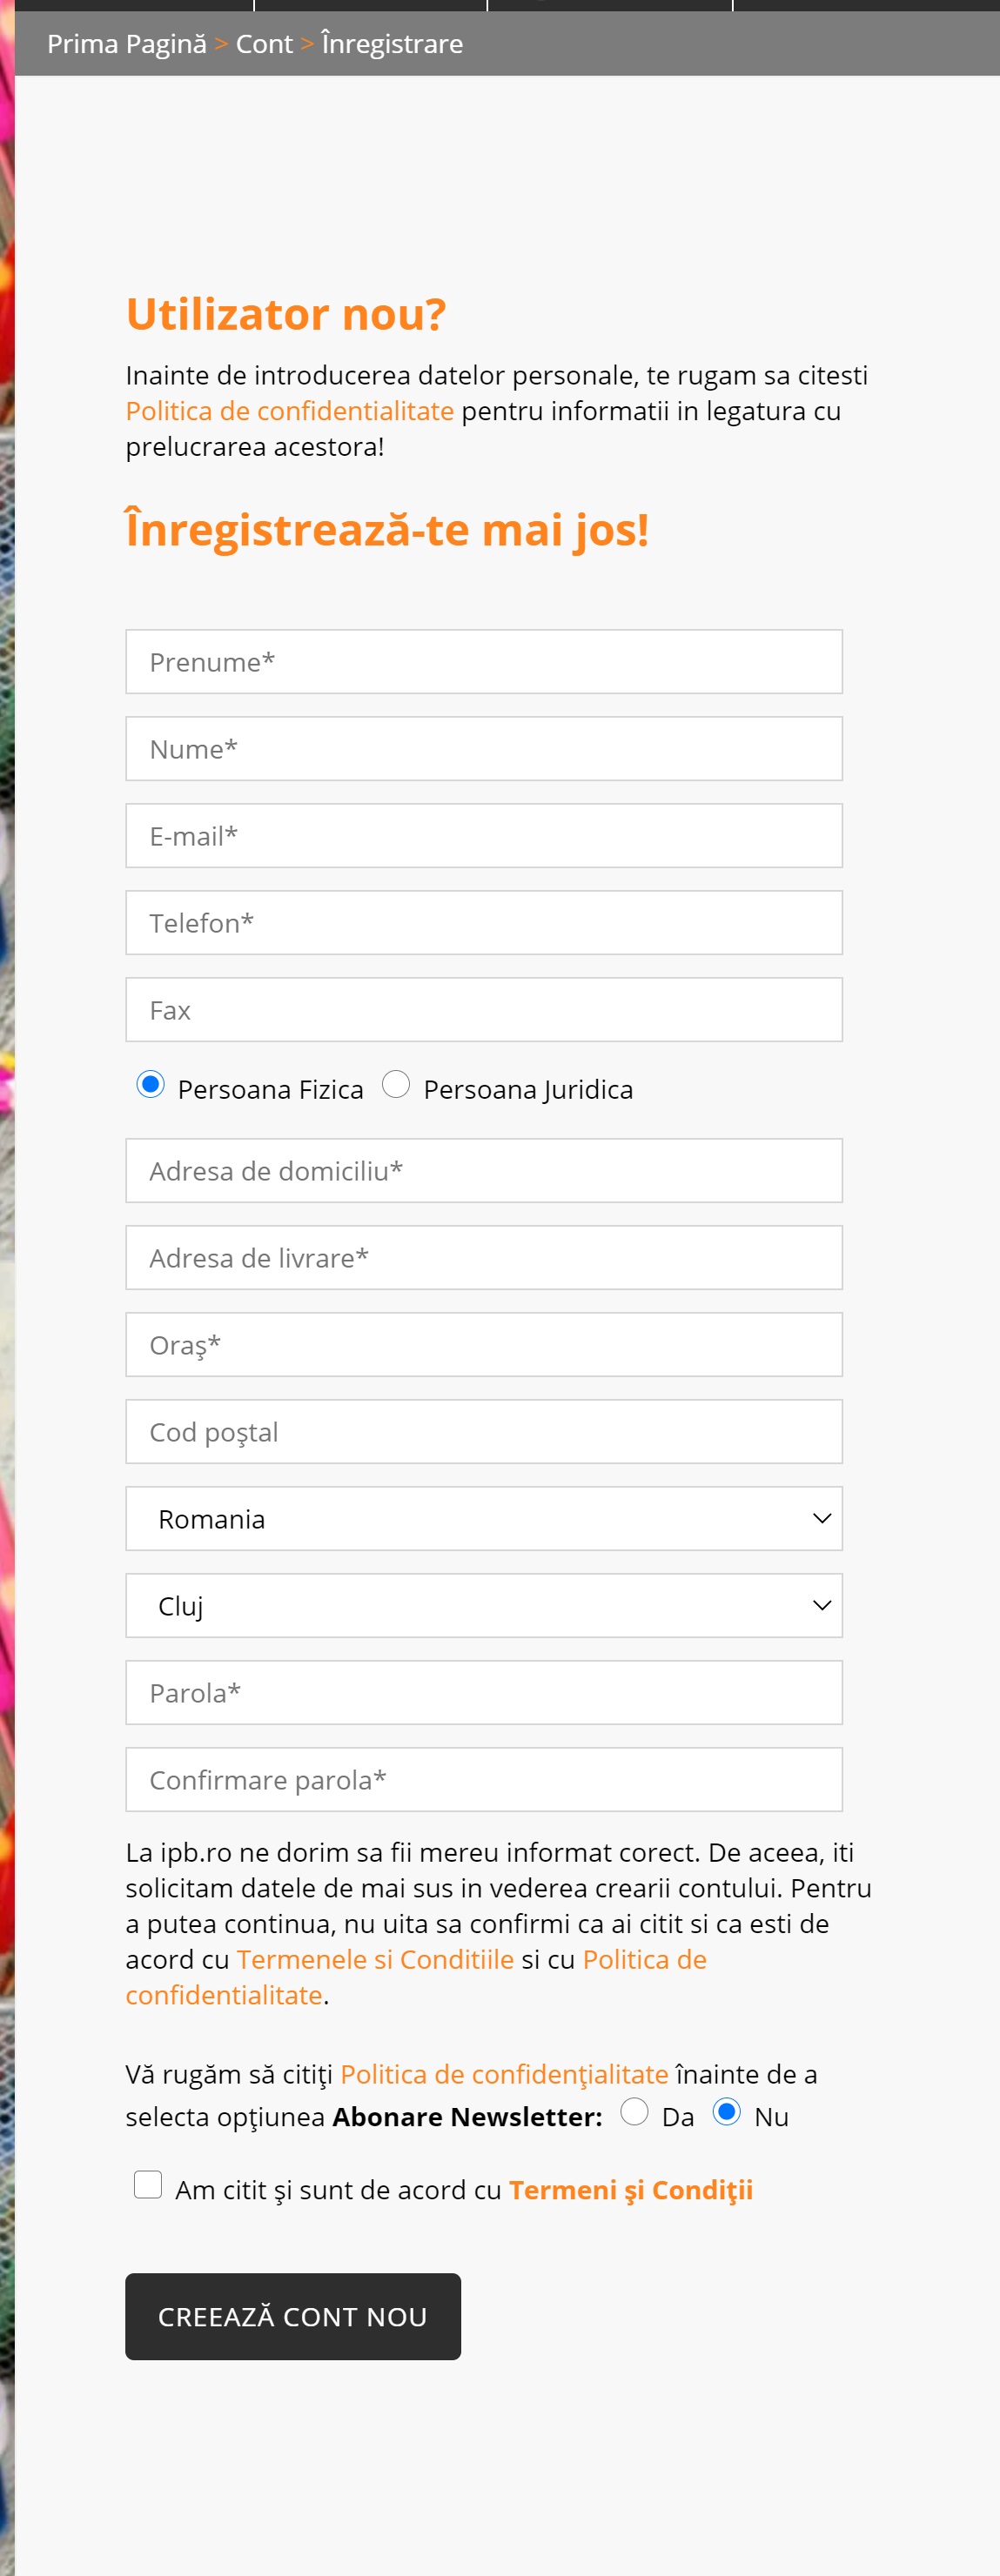The image size is (1000, 2576).
Task: Click the Adresa de domiciliu field
Action: tap(484, 1171)
